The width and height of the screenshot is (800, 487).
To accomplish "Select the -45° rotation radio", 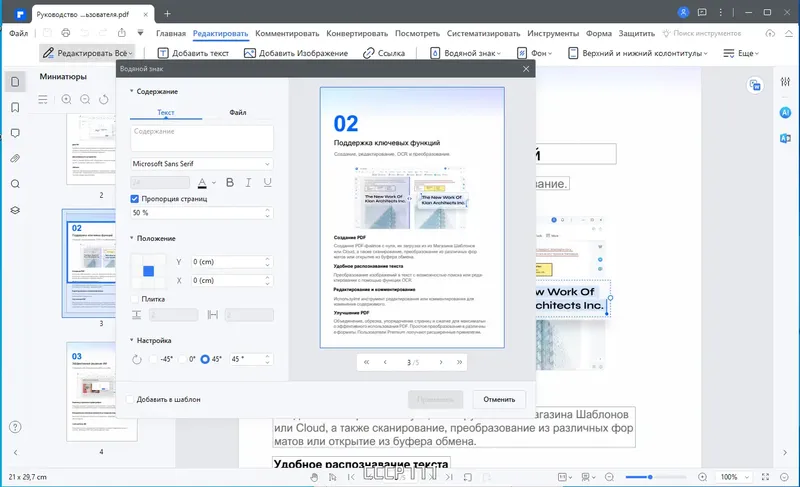I will tap(153, 359).
